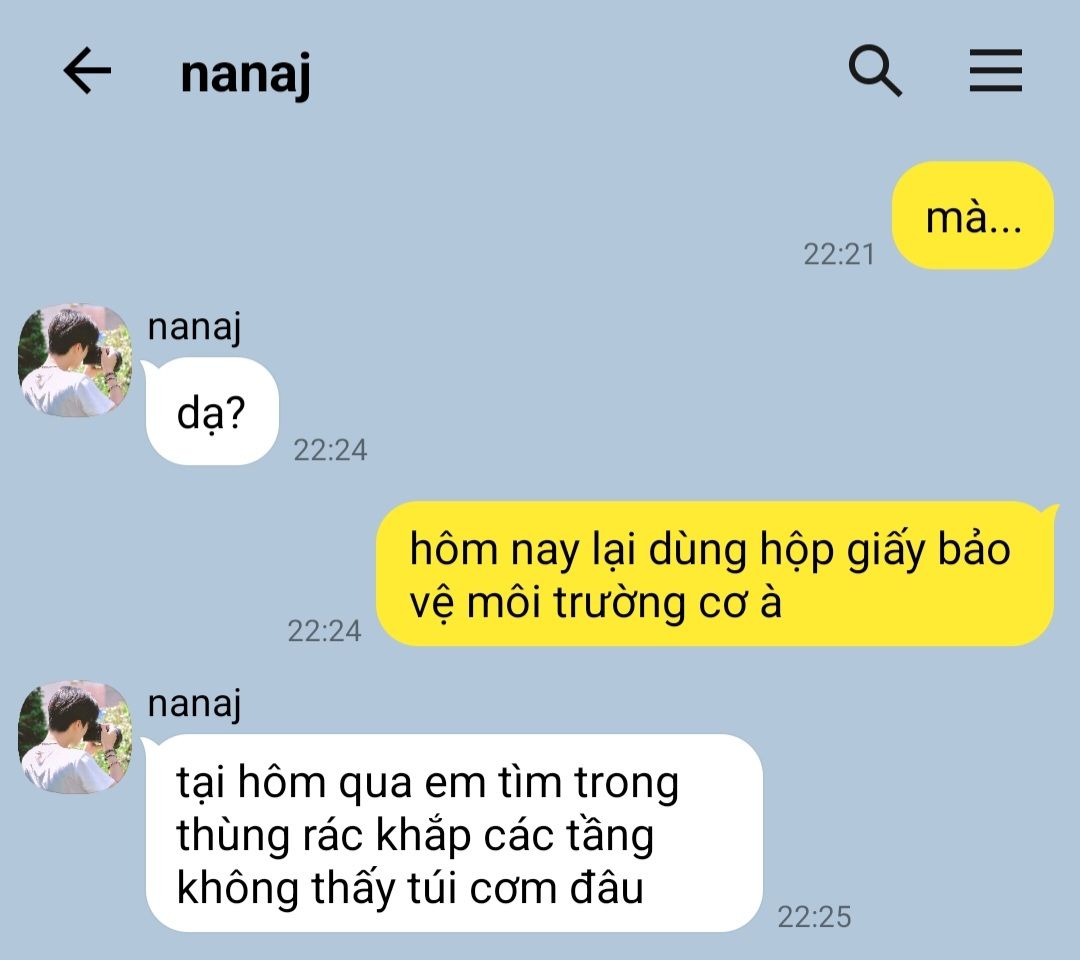The image size is (1080, 960).
Task: Select the yellow 'mà...' message bubble
Action: pyautogui.click(x=973, y=216)
